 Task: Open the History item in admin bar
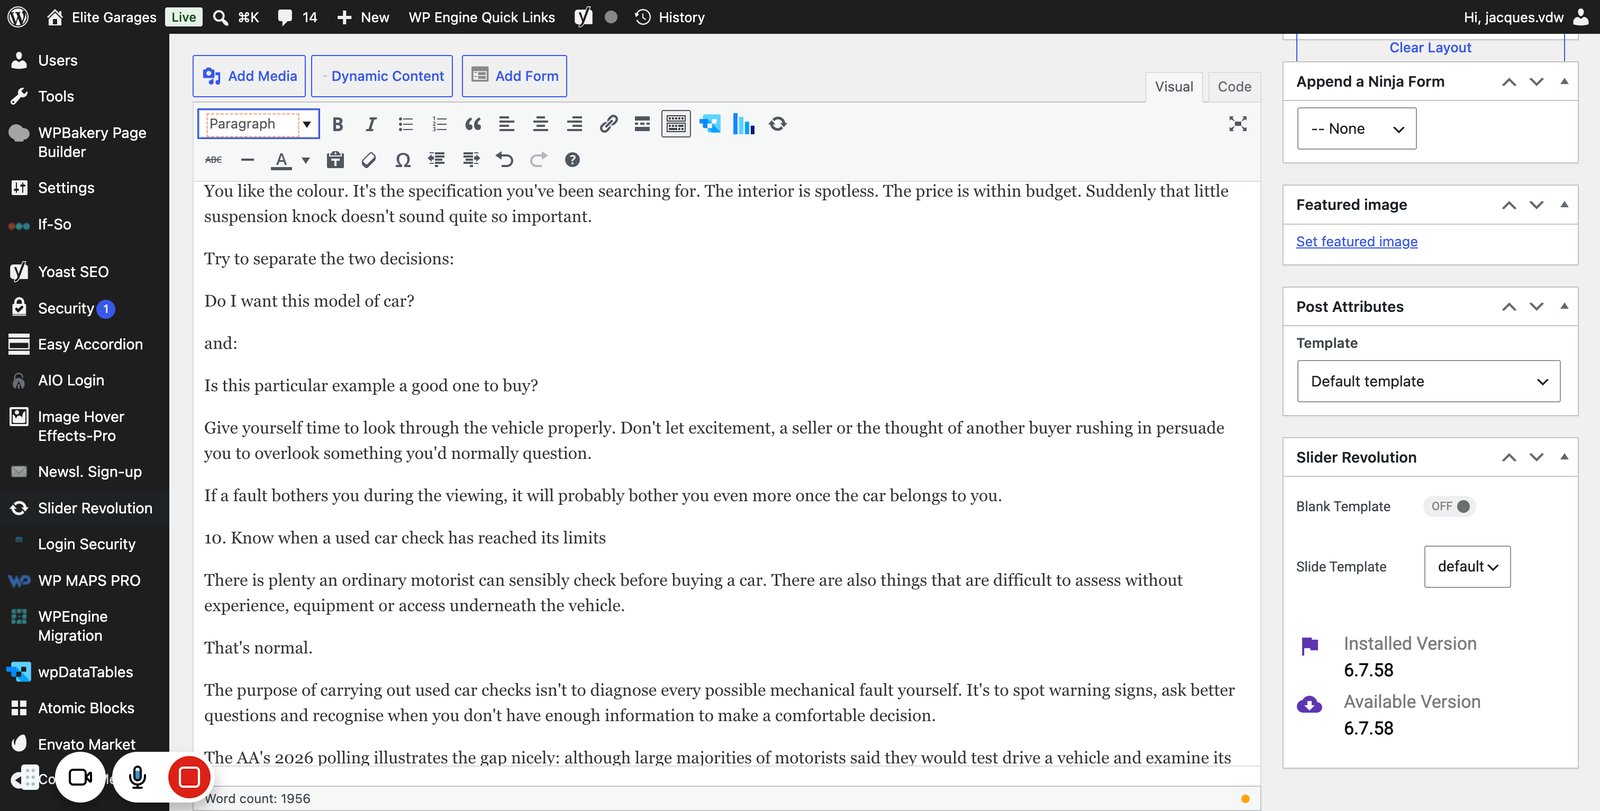[x=670, y=17]
